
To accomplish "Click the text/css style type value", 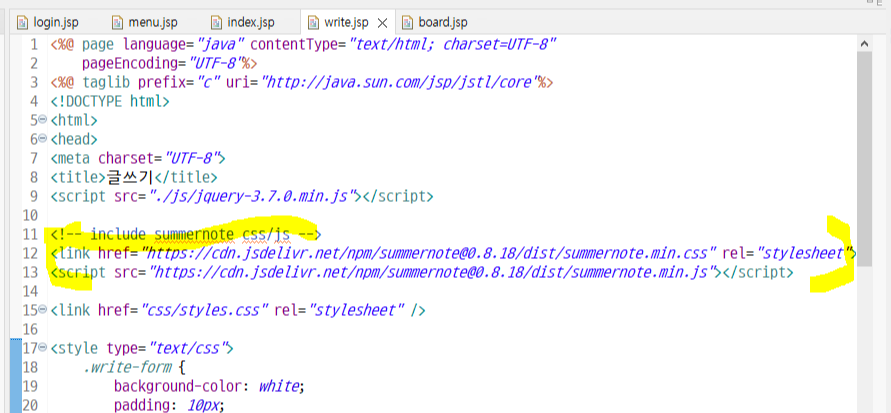I will pyautogui.click(x=187, y=348).
